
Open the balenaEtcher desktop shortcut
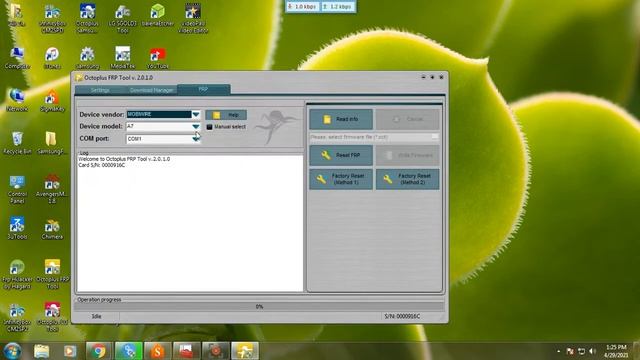tap(158, 16)
